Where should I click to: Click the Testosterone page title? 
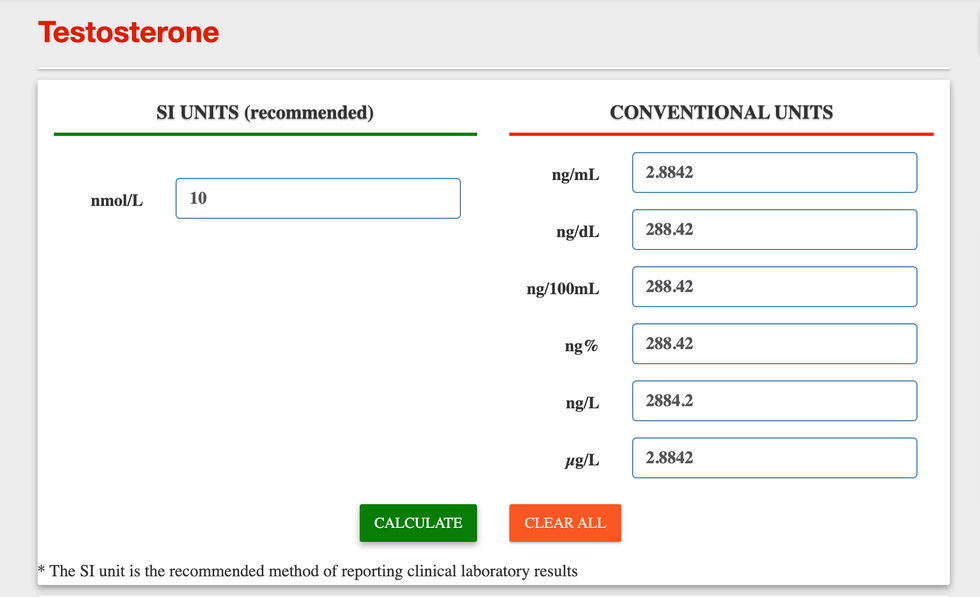pos(129,33)
